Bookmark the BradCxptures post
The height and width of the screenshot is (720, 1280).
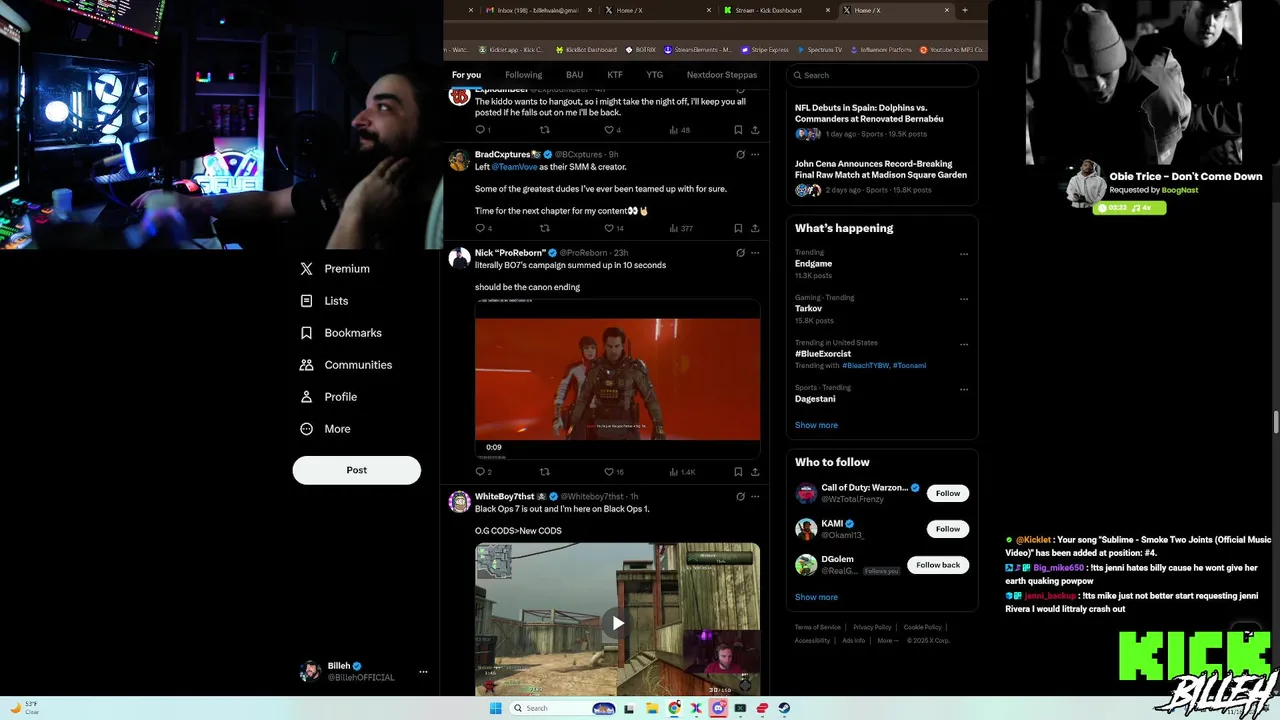point(738,228)
